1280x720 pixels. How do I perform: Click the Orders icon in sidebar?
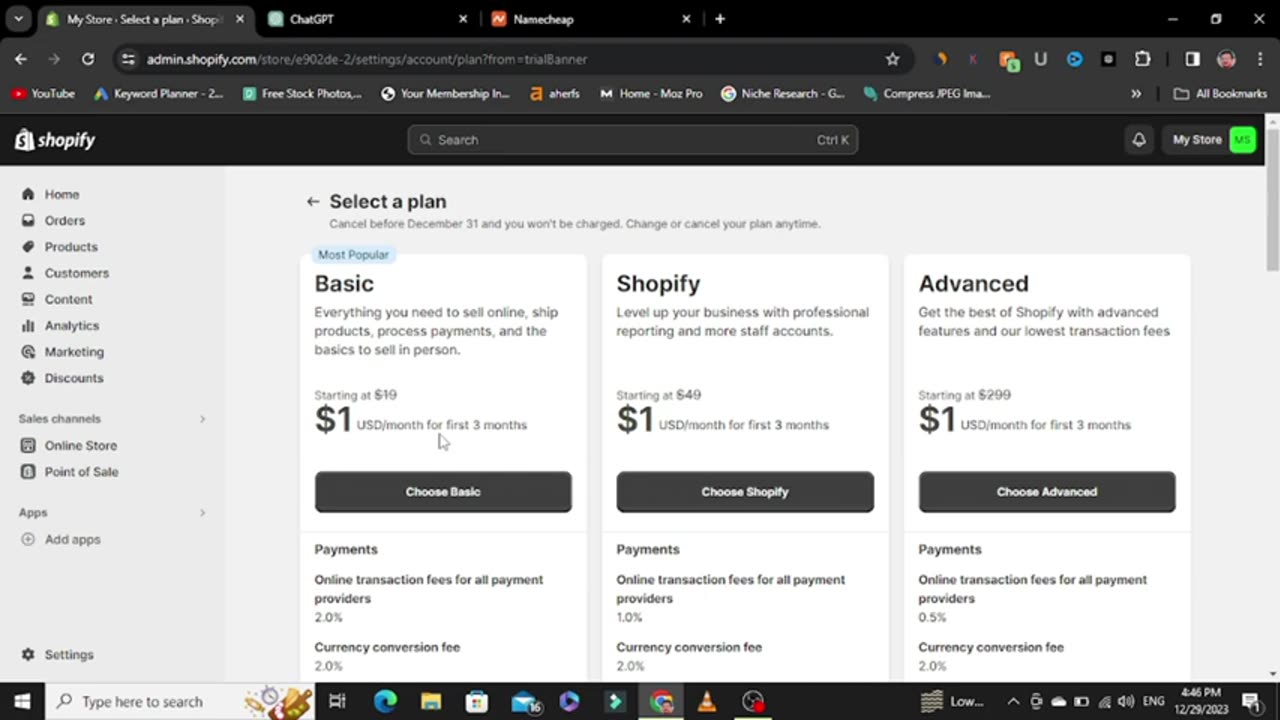click(x=28, y=220)
